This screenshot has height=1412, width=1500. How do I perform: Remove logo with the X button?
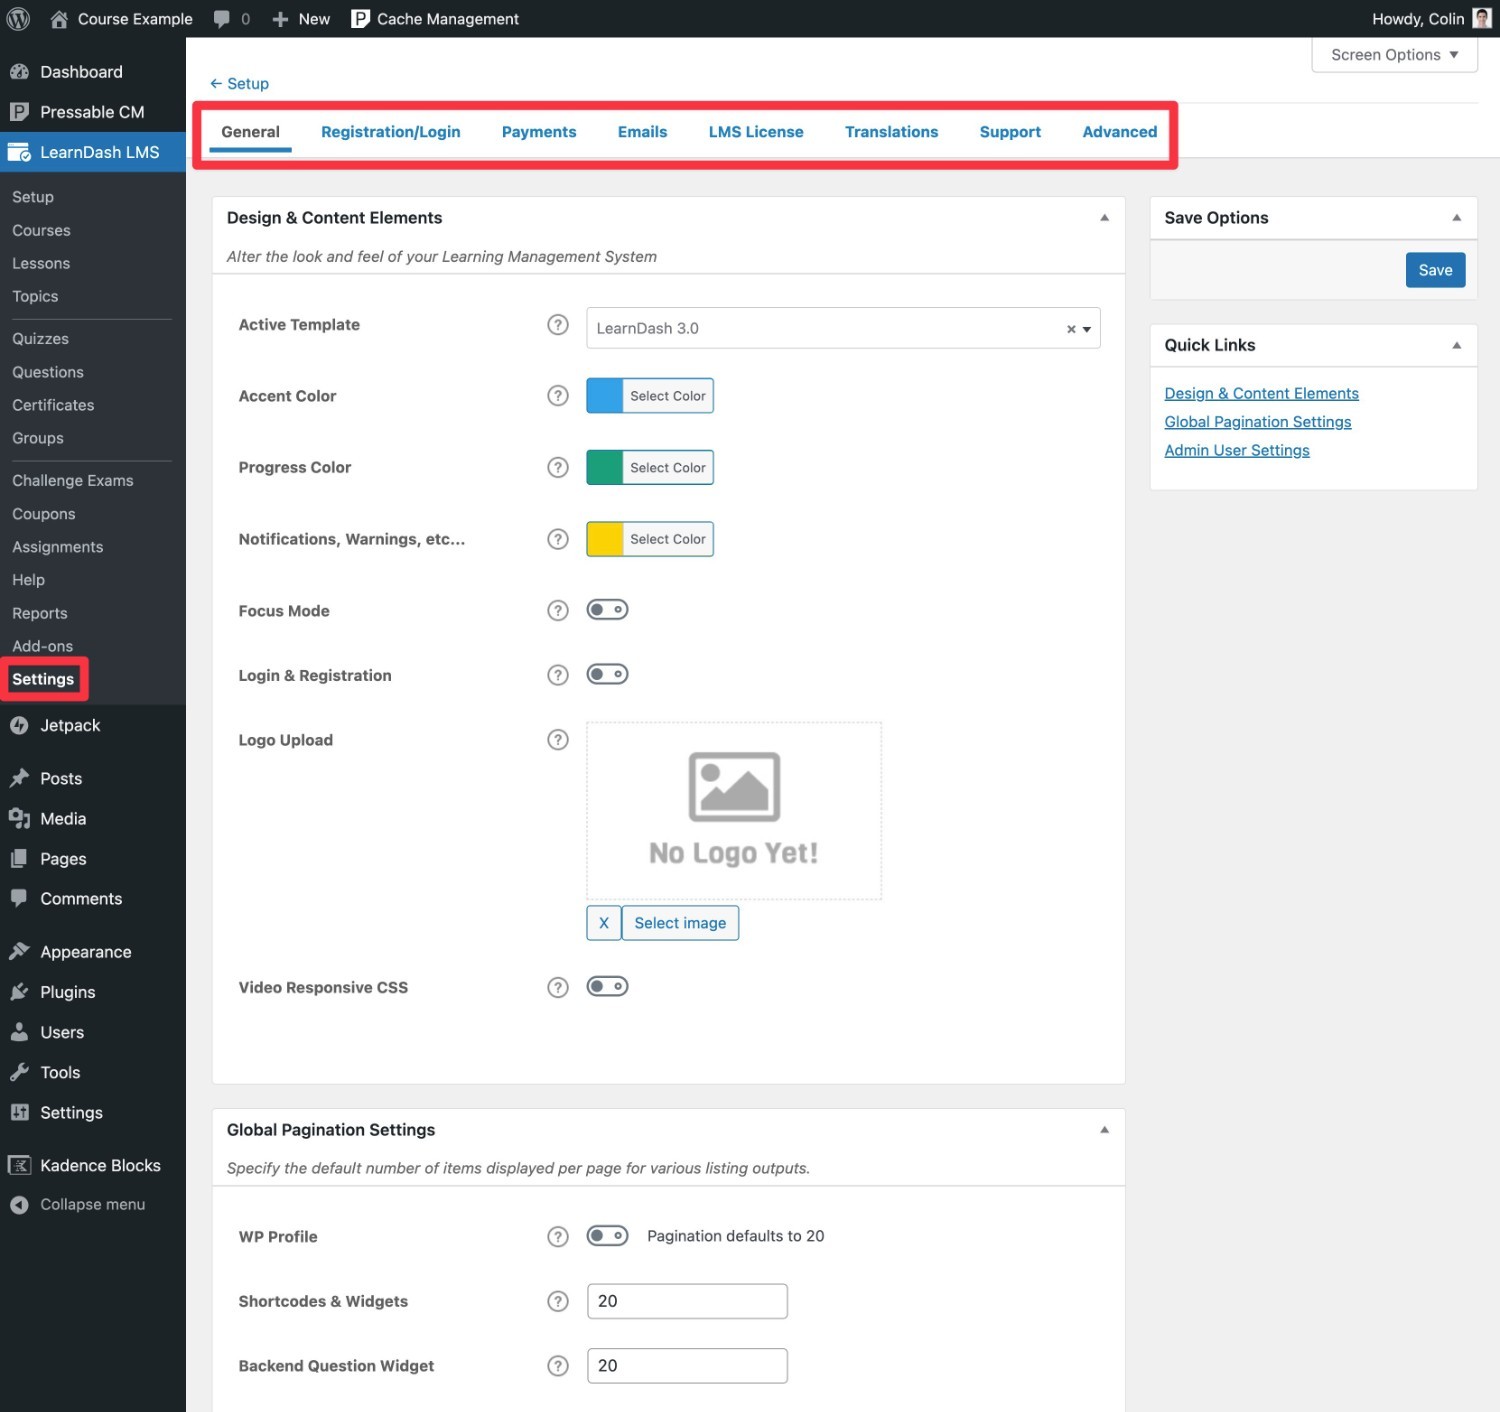point(603,923)
